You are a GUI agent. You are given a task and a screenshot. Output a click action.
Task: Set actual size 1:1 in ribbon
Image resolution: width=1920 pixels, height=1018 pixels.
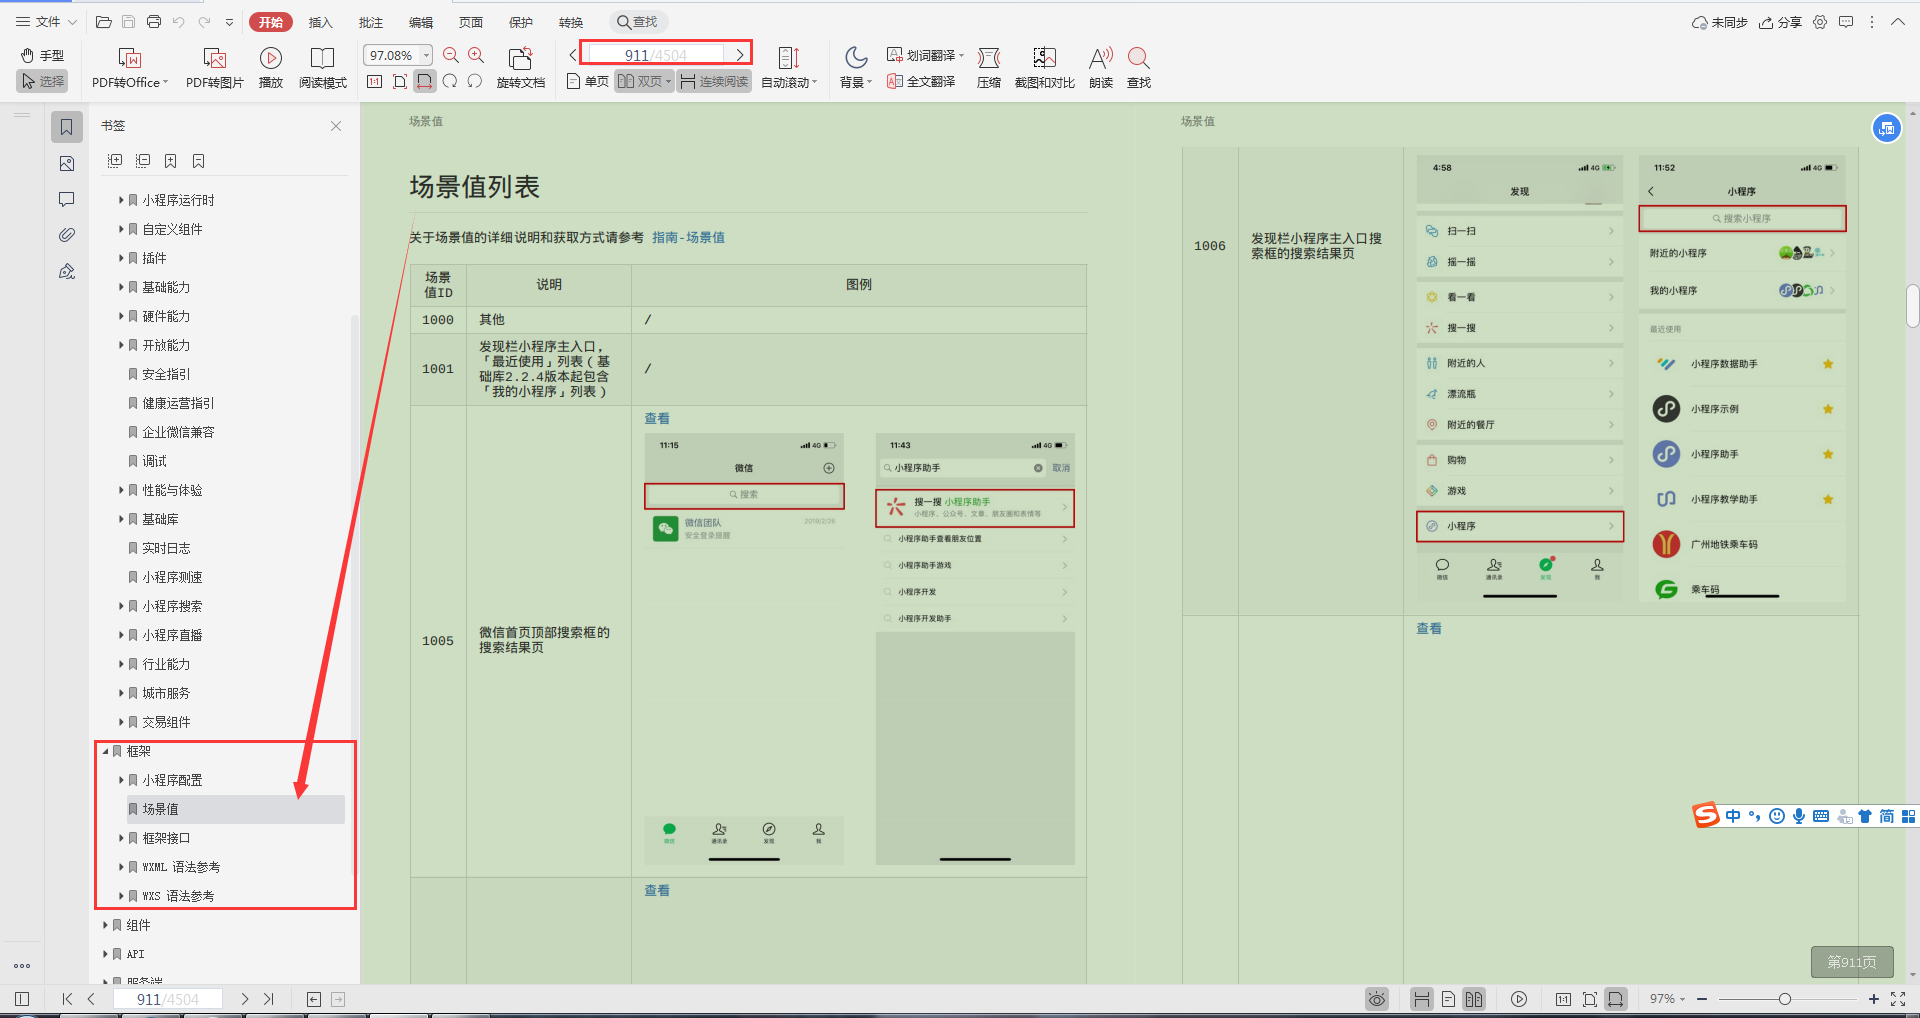pos(375,81)
